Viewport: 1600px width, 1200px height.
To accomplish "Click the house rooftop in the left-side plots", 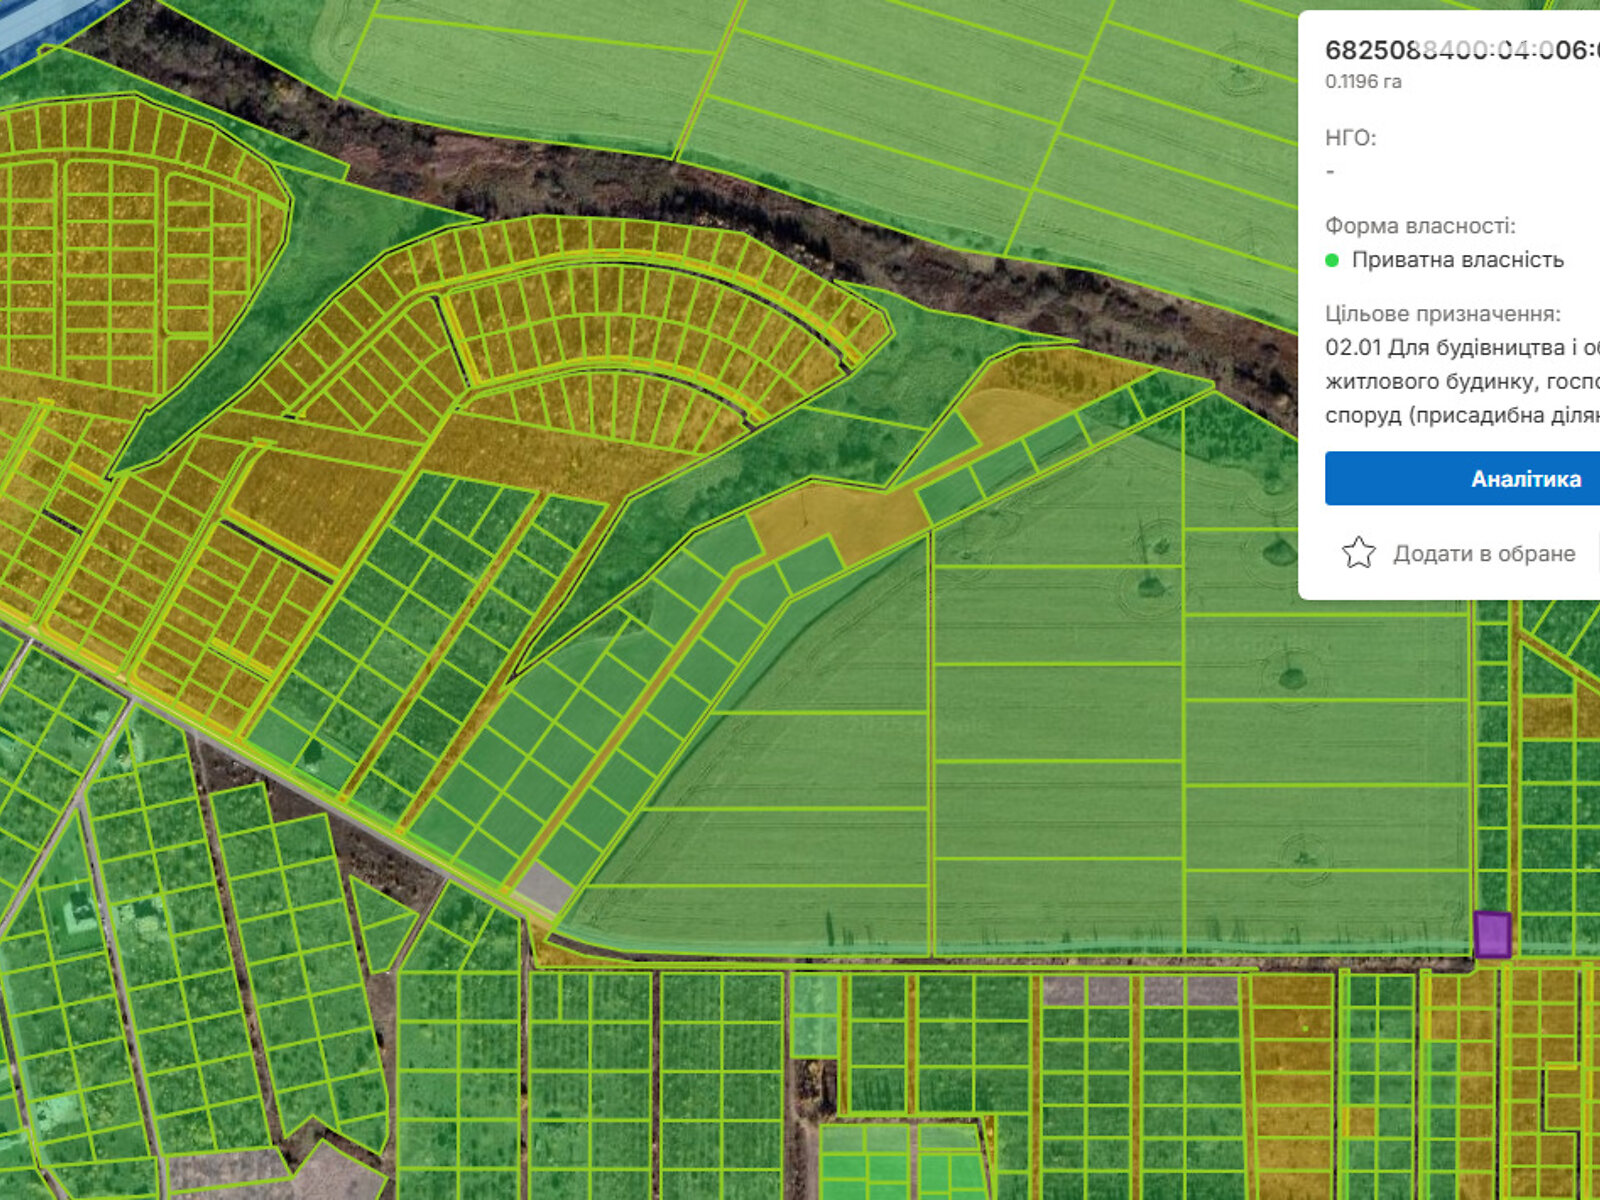I will click(80, 912).
